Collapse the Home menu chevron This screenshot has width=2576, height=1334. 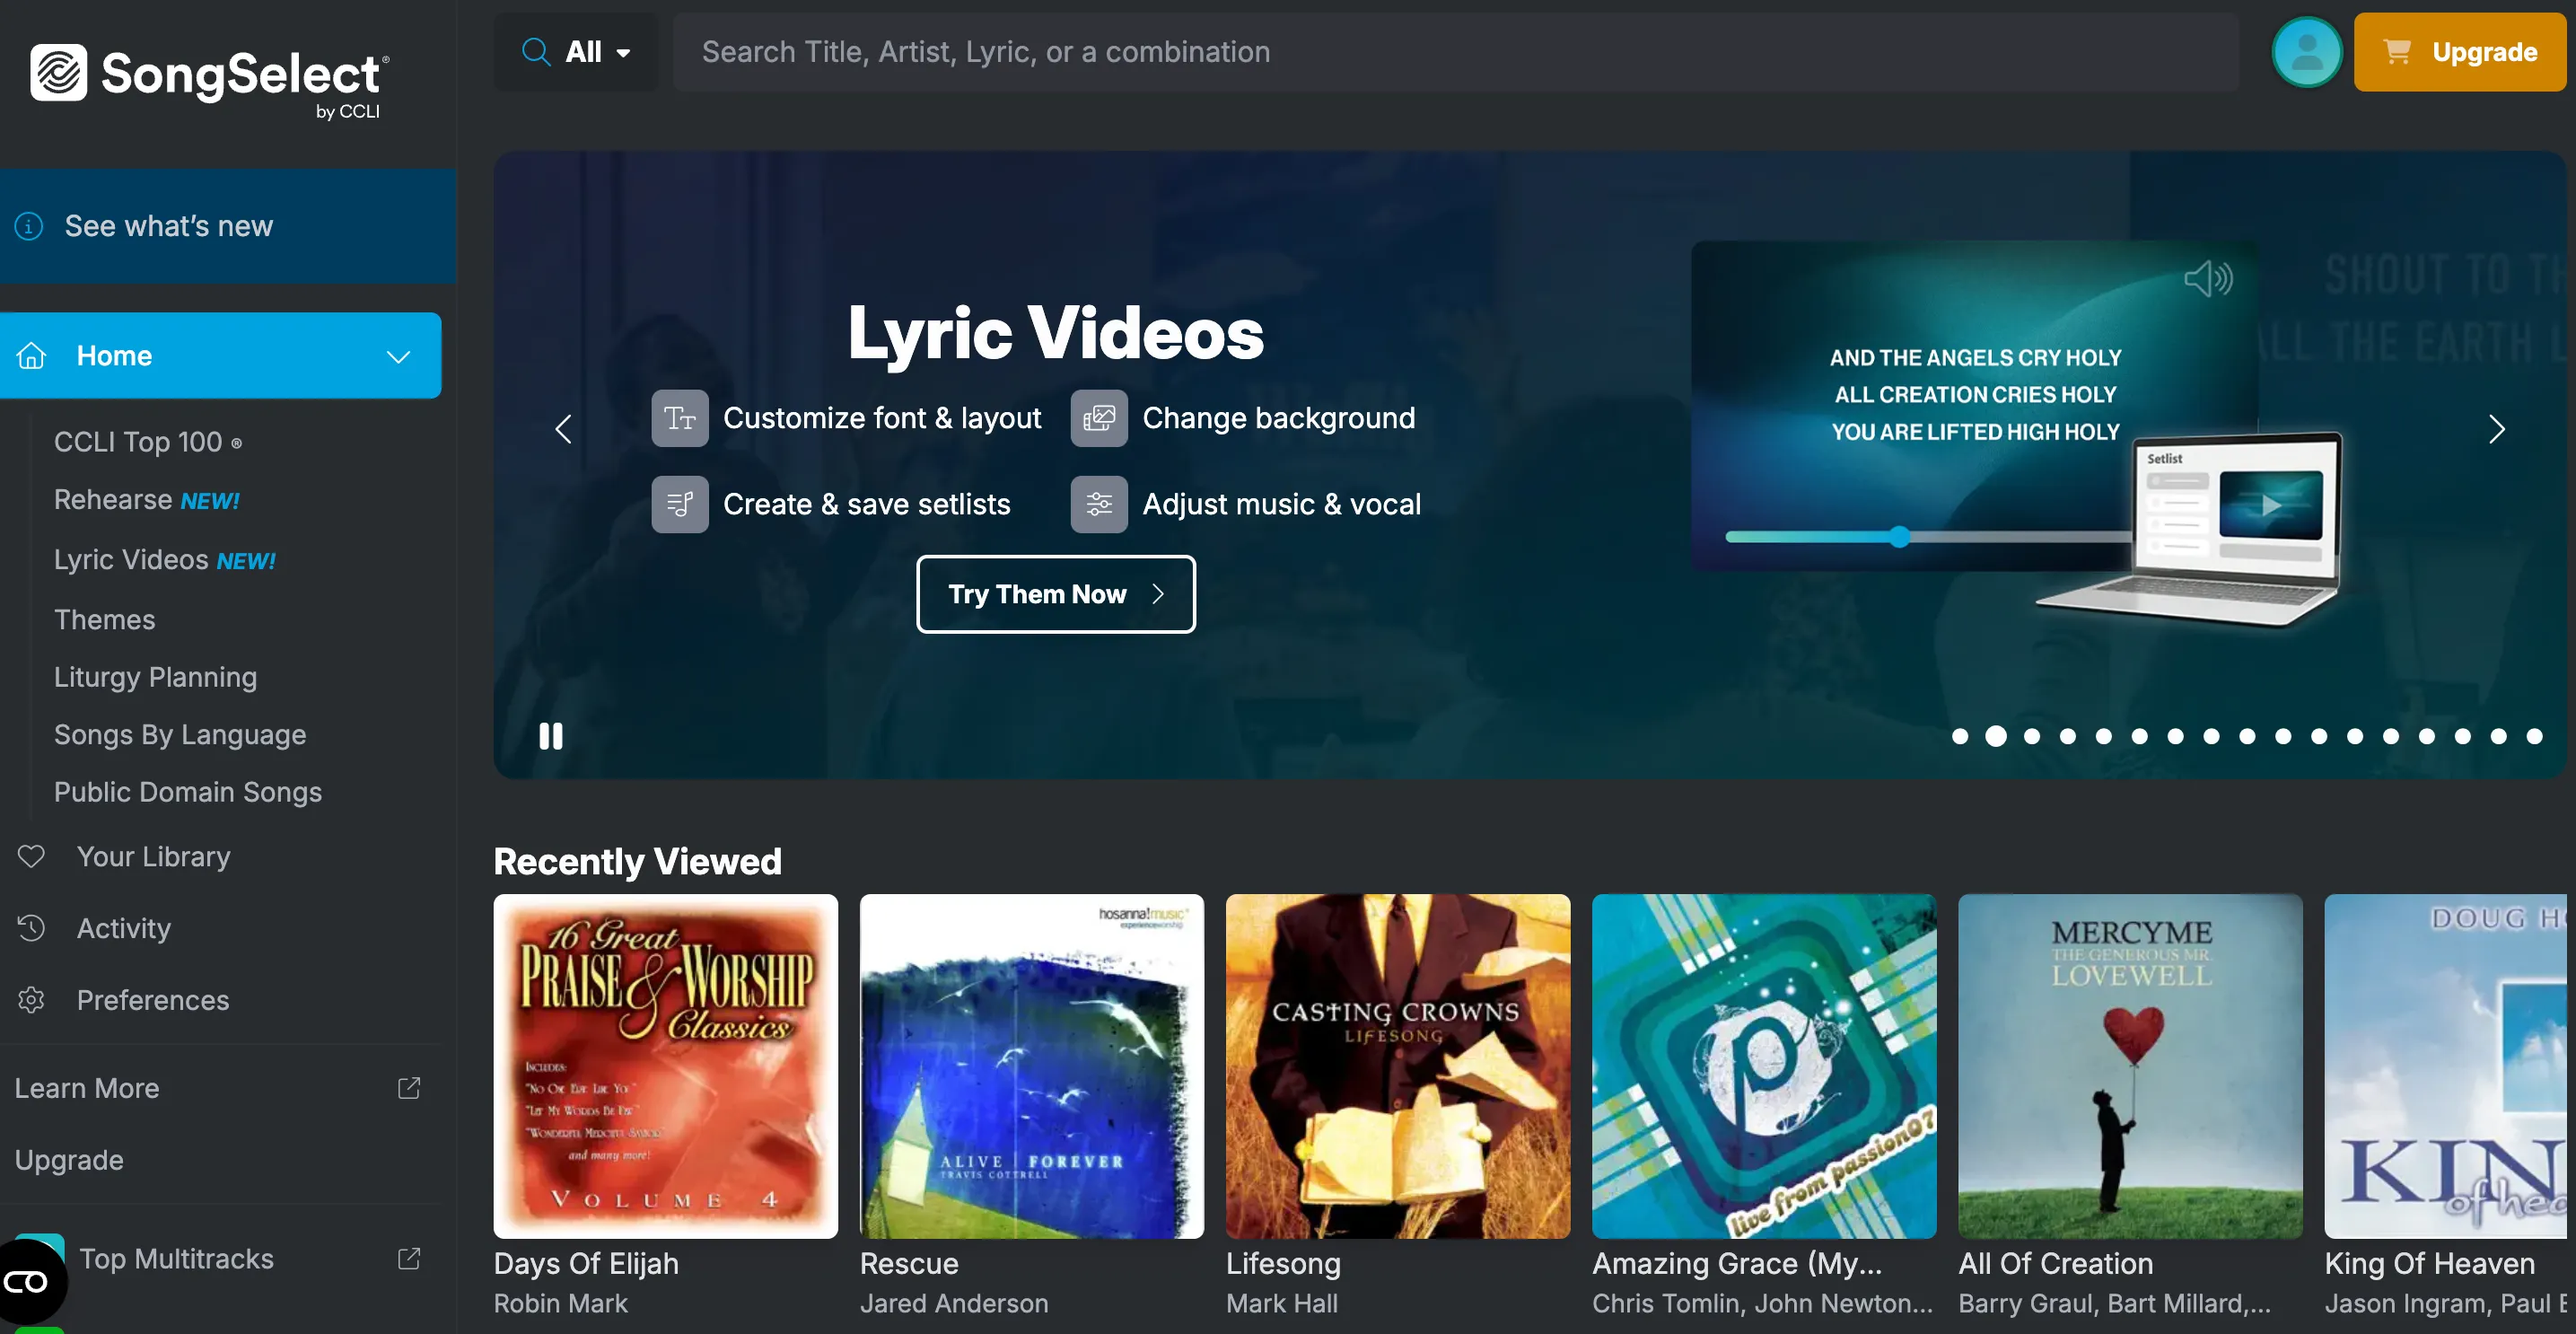399,356
